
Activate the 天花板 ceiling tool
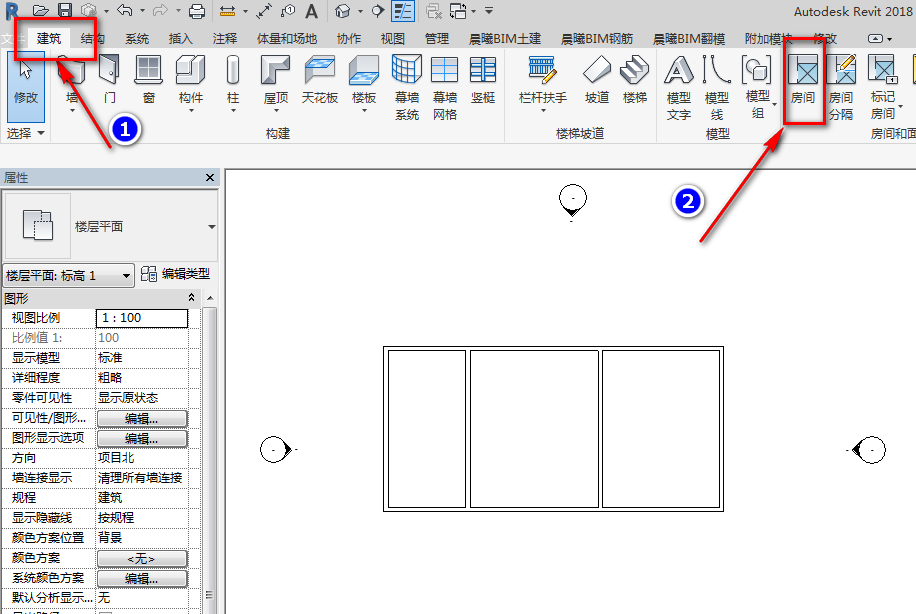point(320,79)
